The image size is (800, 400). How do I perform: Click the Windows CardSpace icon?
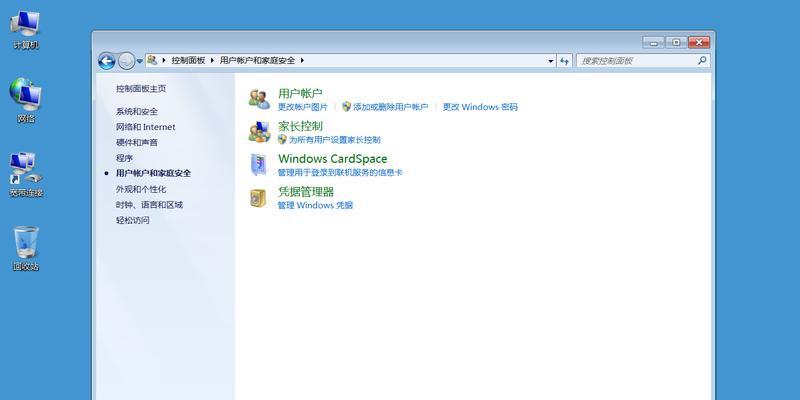tap(259, 164)
